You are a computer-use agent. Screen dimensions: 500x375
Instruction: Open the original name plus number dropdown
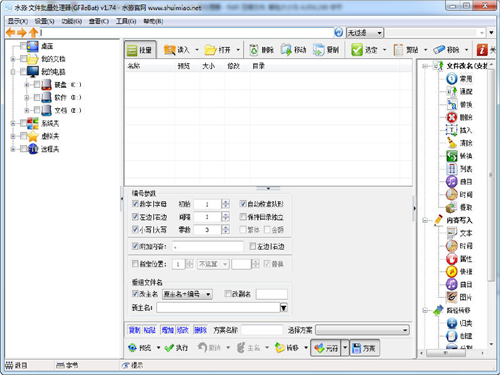(x=187, y=294)
